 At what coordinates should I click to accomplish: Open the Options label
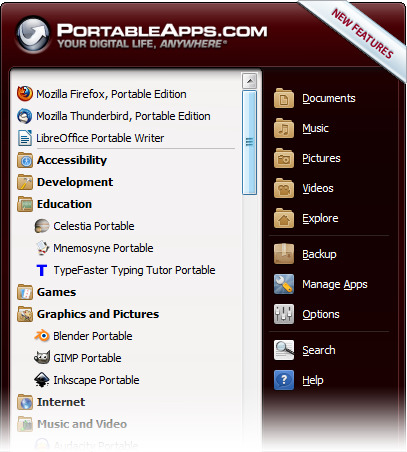tap(321, 314)
